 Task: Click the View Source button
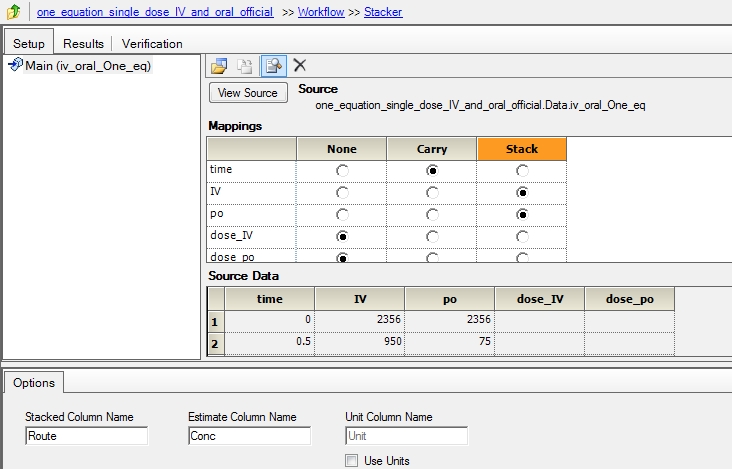[x=248, y=93]
